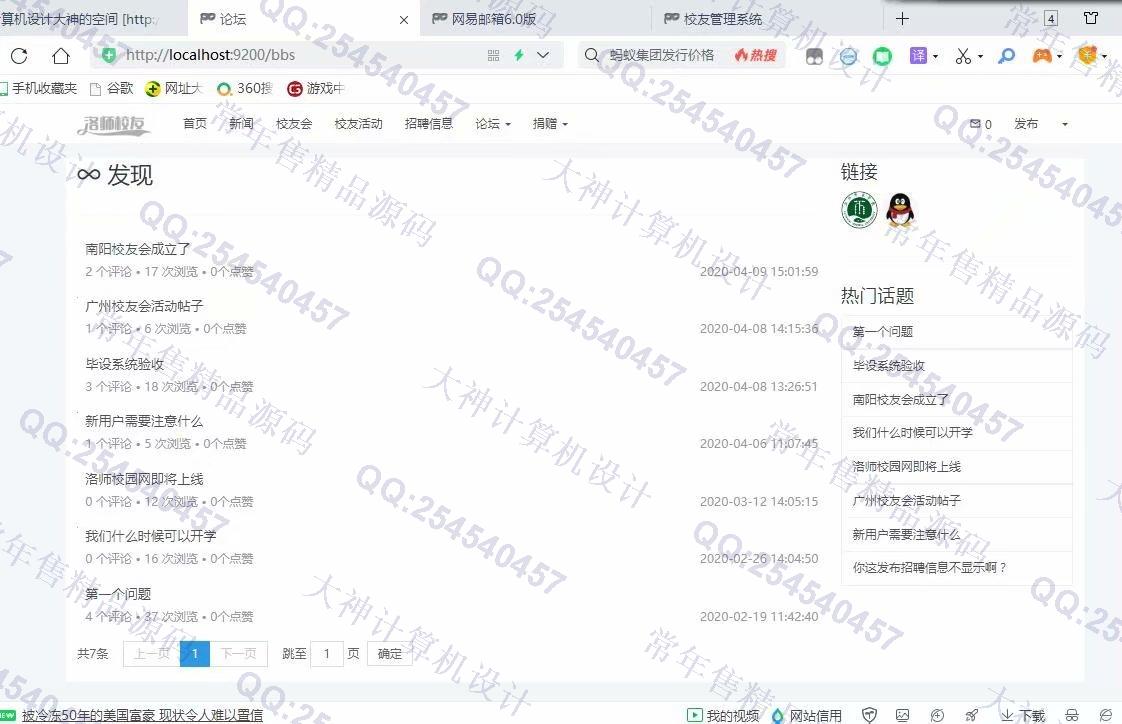
Task: Click the rocket accelerator icon in status bar
Action: coord(971,715)
